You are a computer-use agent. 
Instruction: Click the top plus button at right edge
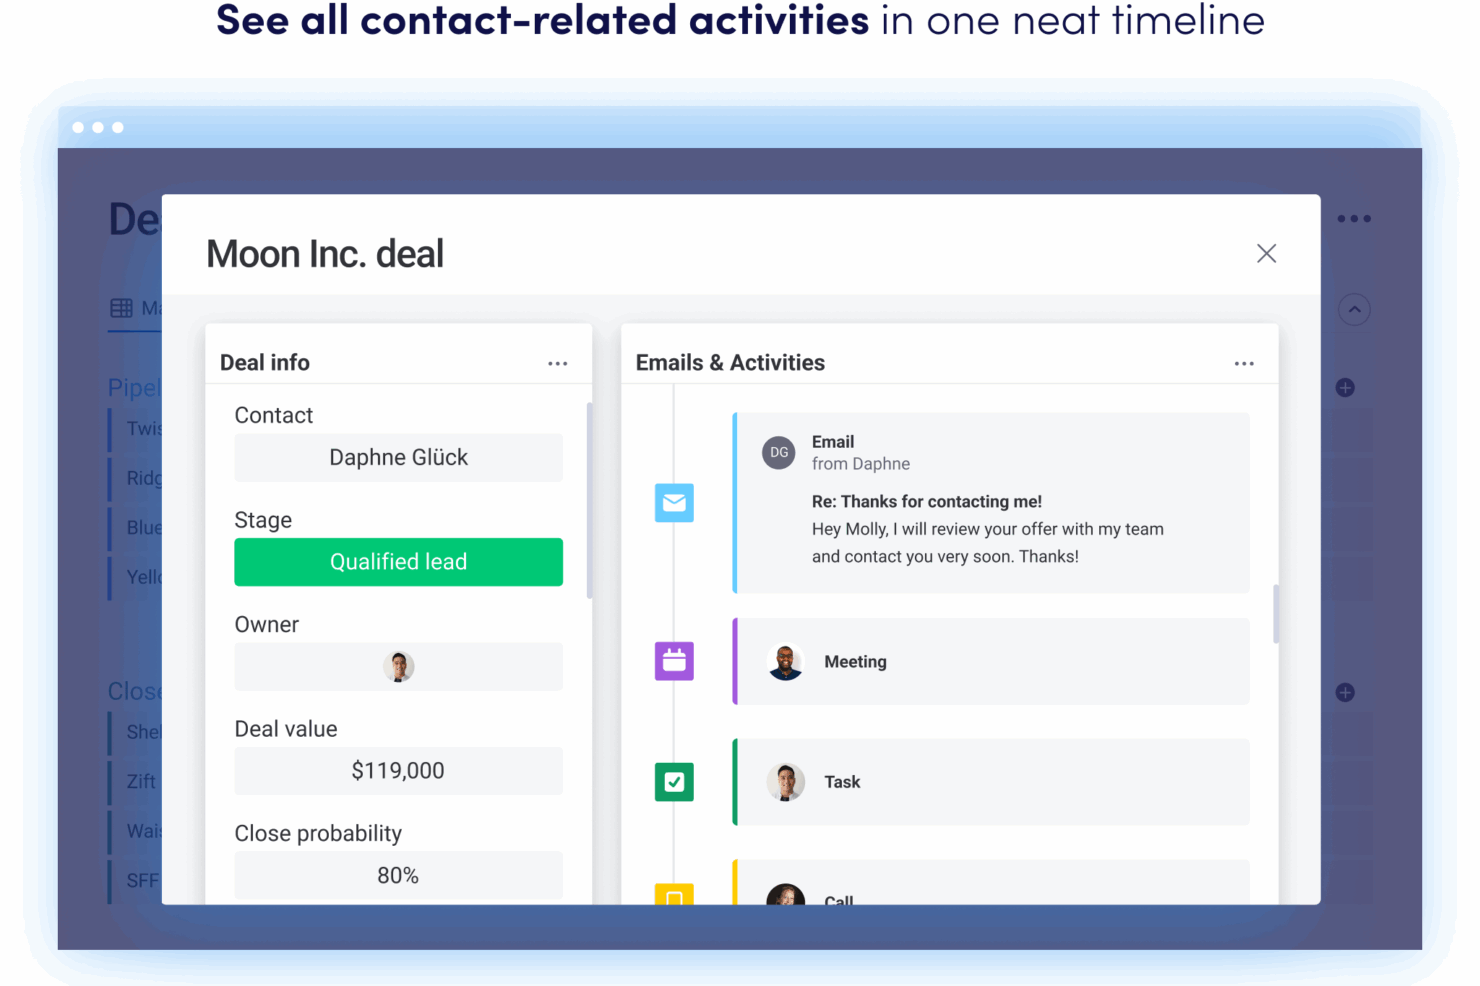(x=1345, y=388)
